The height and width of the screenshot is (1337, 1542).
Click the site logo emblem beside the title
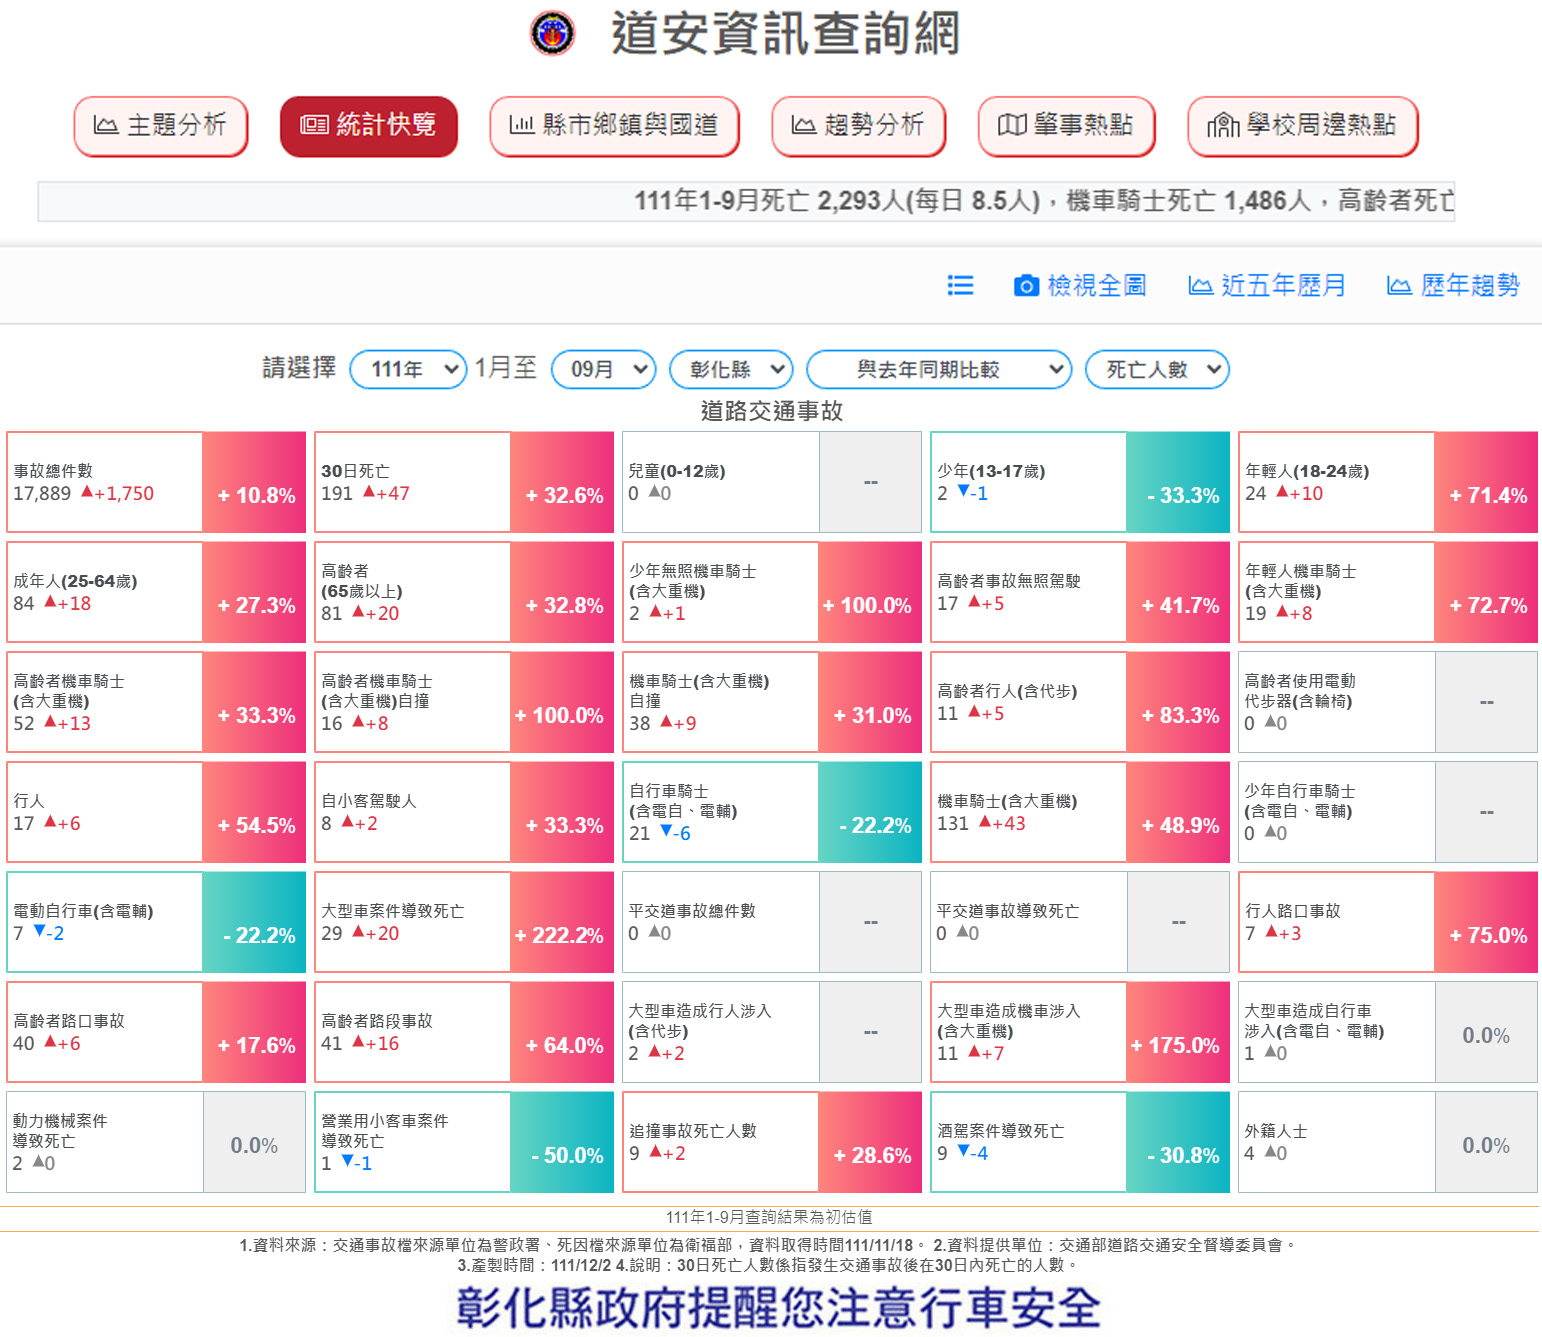pyautogui.click(x=552, y=33)
